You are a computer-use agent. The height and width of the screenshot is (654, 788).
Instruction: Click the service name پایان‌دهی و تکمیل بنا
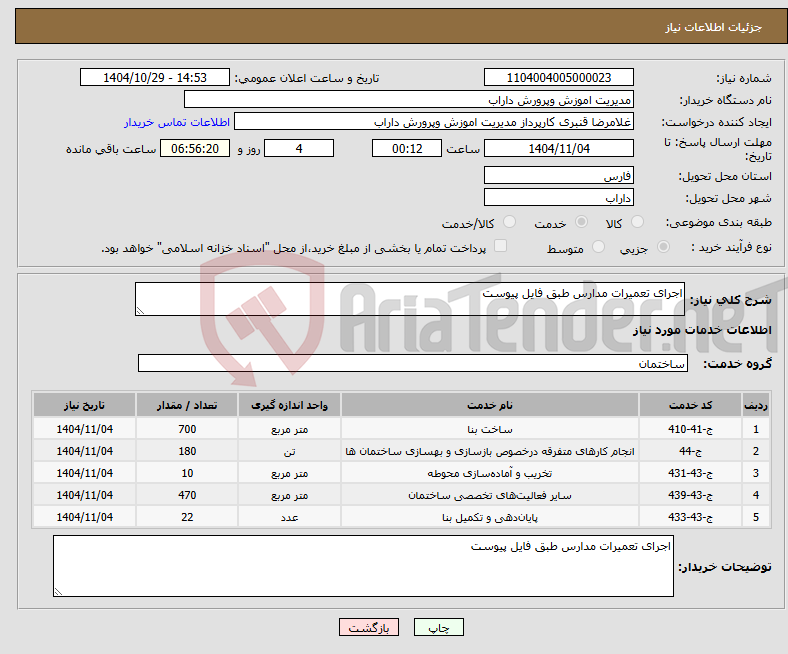489,517
